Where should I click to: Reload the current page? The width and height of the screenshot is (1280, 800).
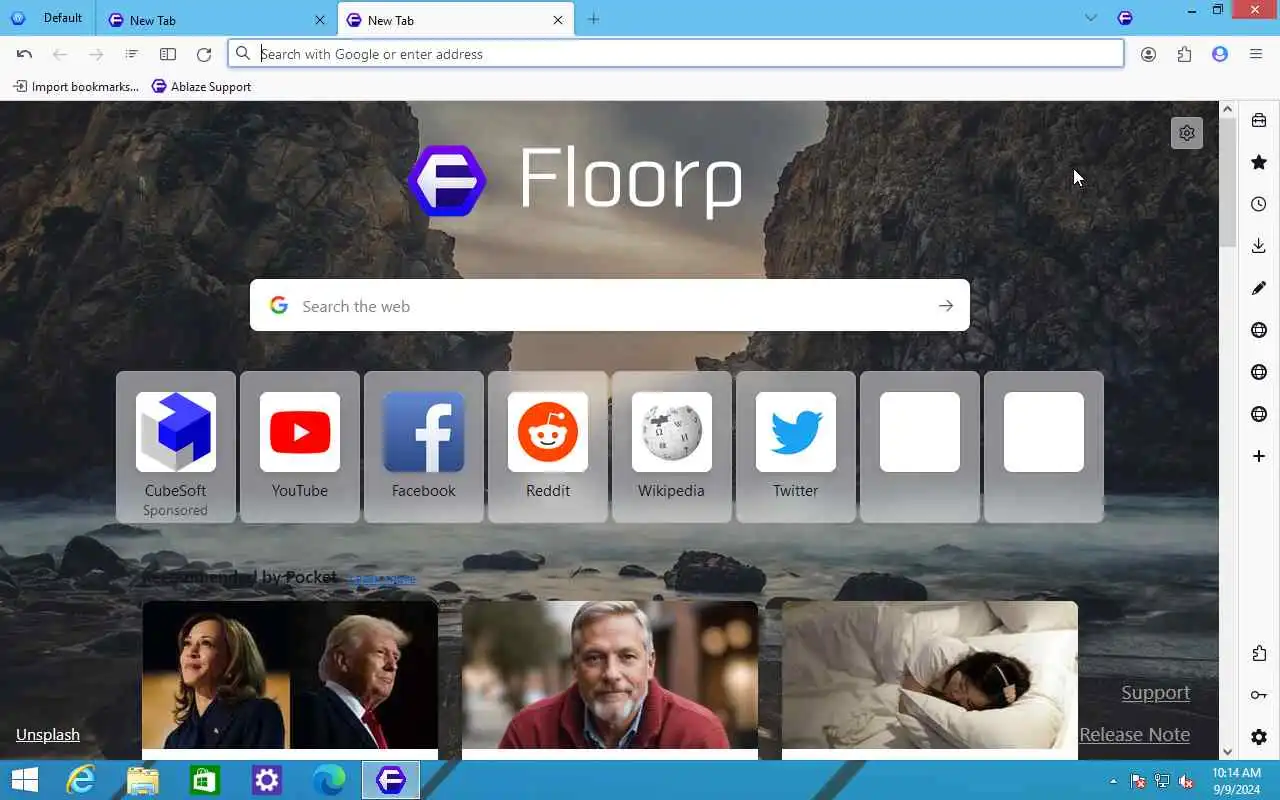coord(204,54)
